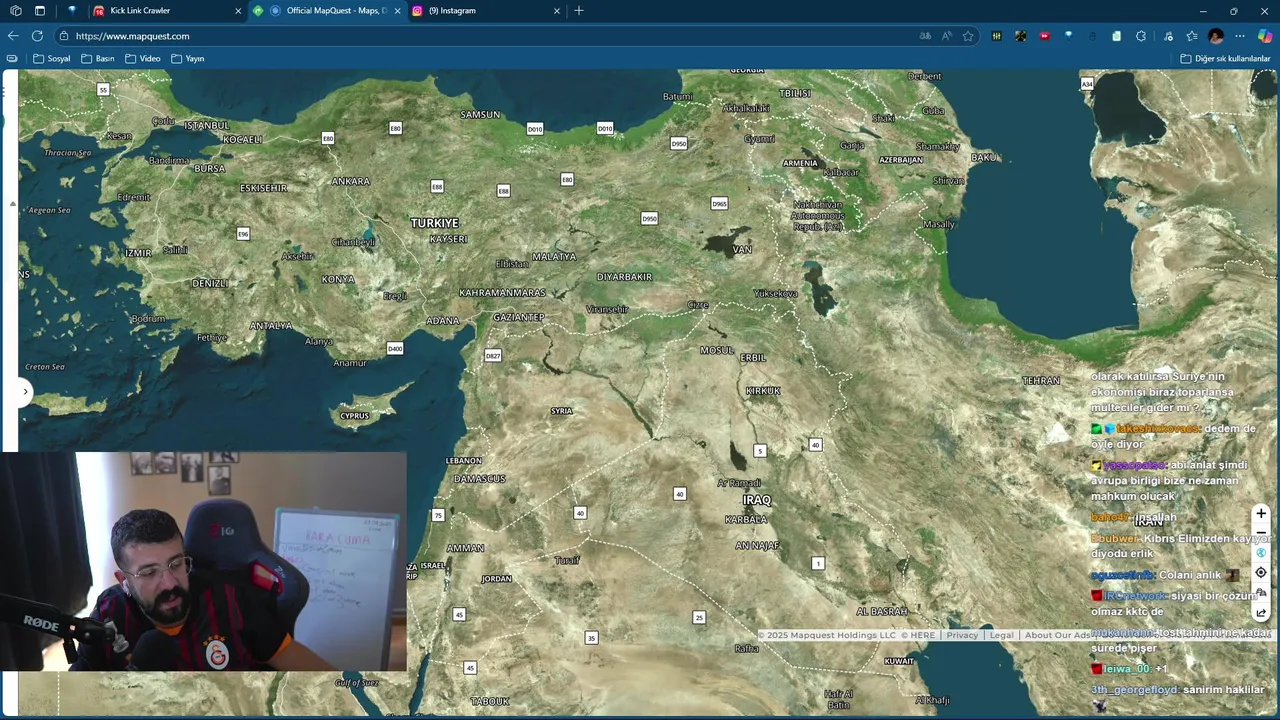Screen dimensions: 1280x720
Task: Expand the MapQuest side panel arrow
Action: [25, 391]
